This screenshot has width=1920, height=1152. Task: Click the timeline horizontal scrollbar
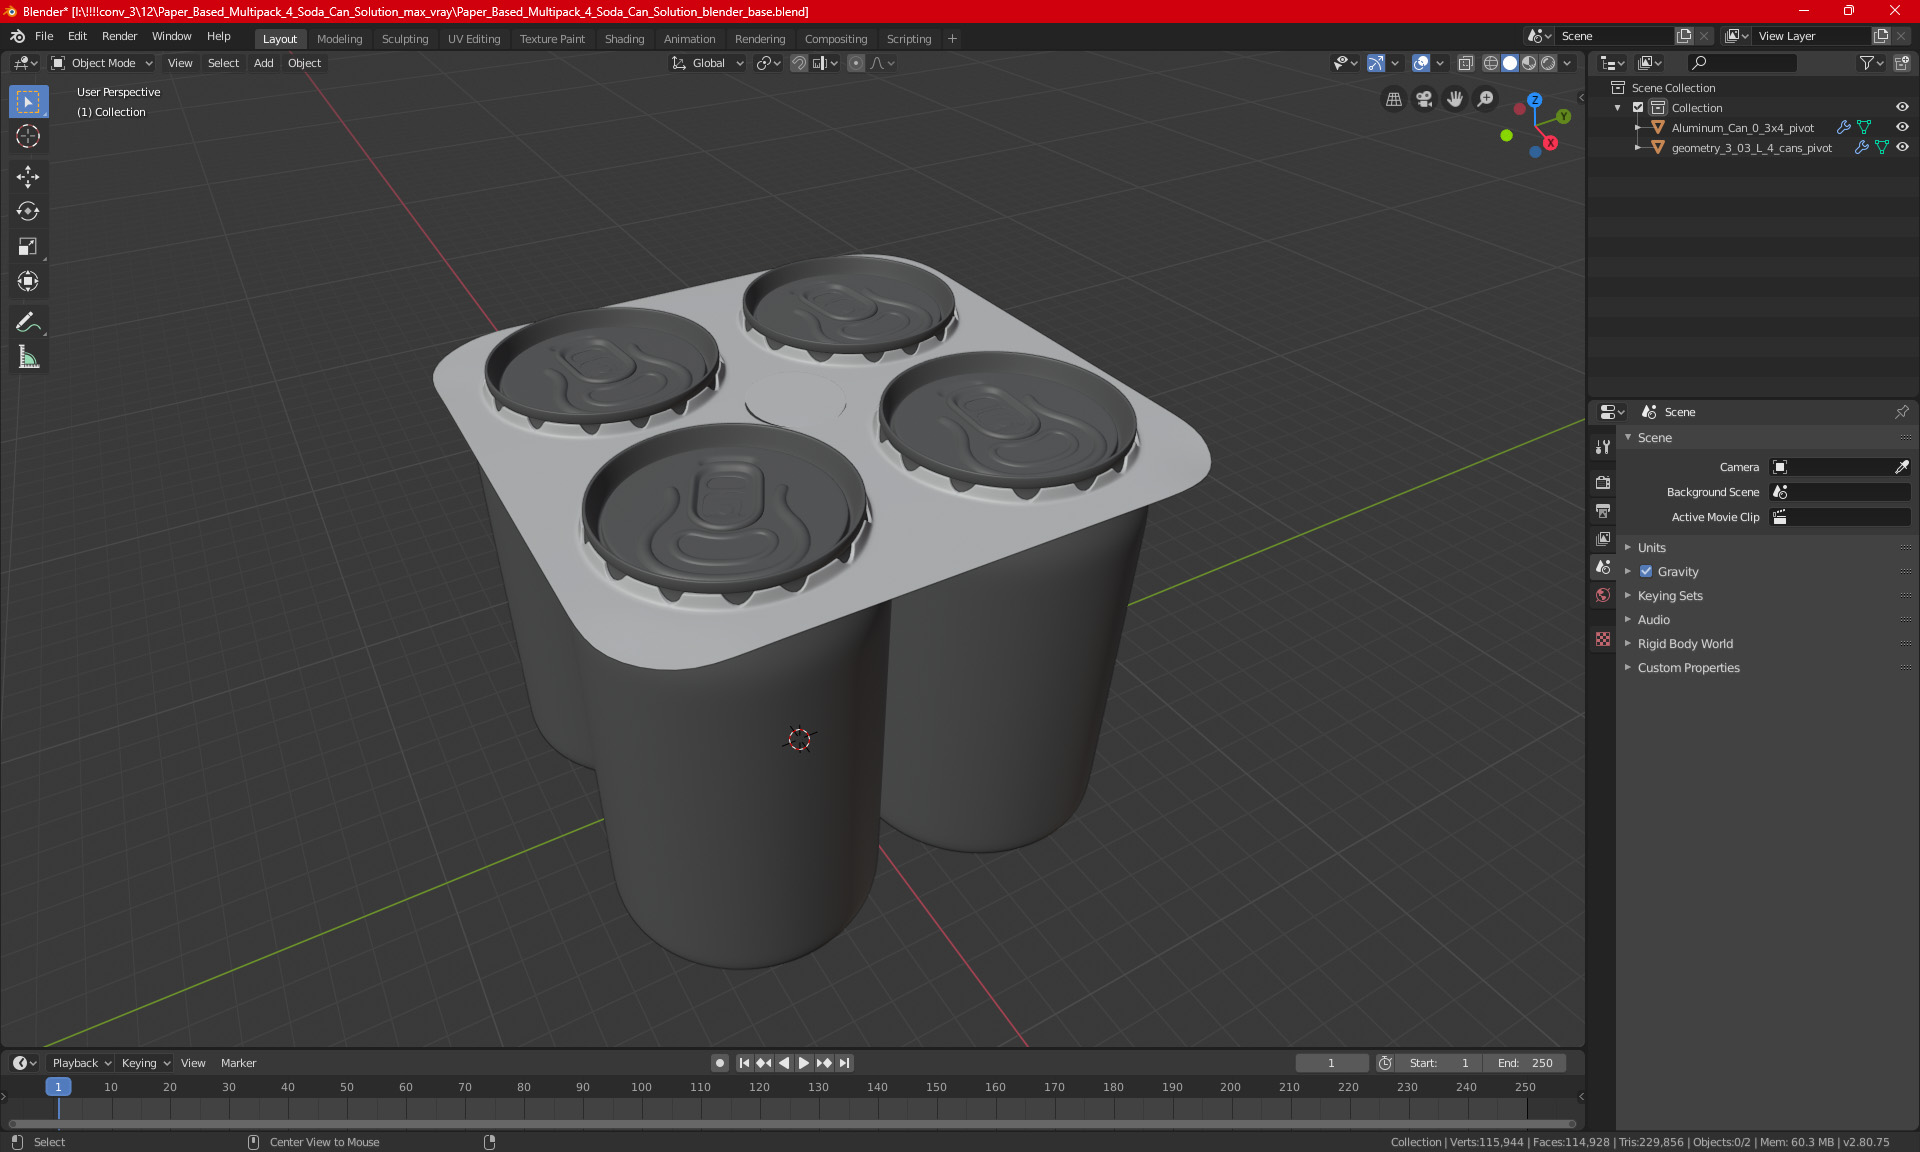[x=791, y=1123]
